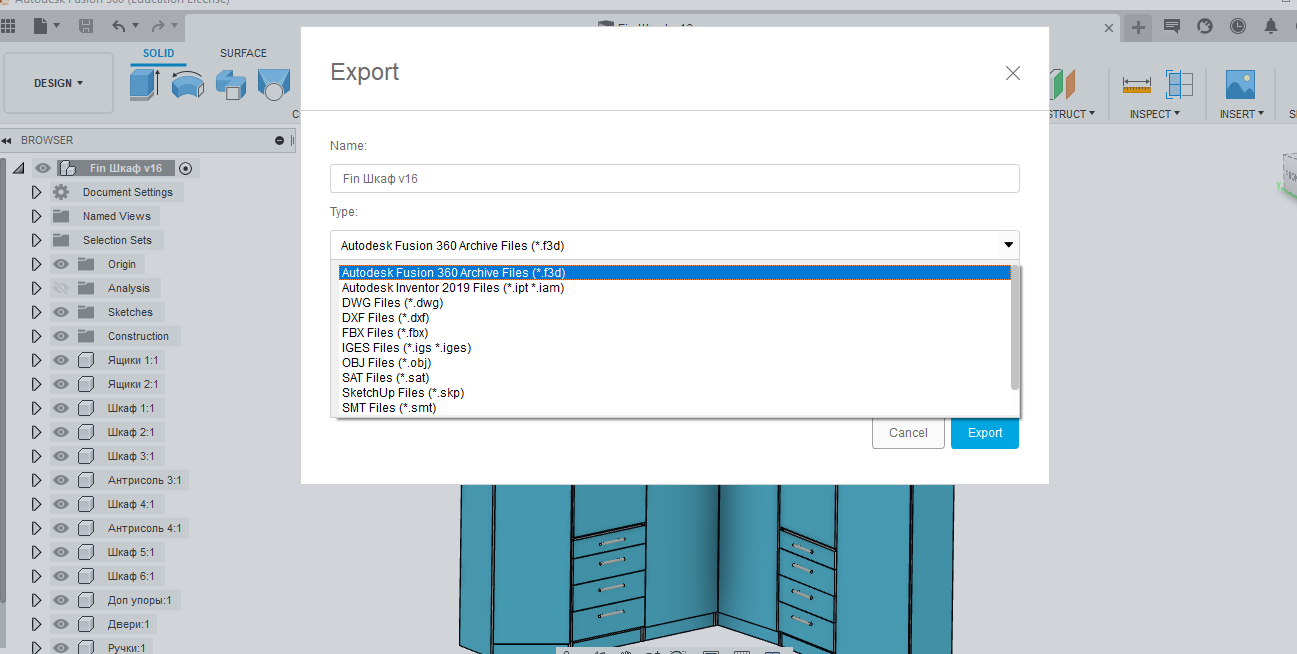Open the INSPECT panel dropdown
Screen dimensions: 1297x654
click(x=1155, y=114)
